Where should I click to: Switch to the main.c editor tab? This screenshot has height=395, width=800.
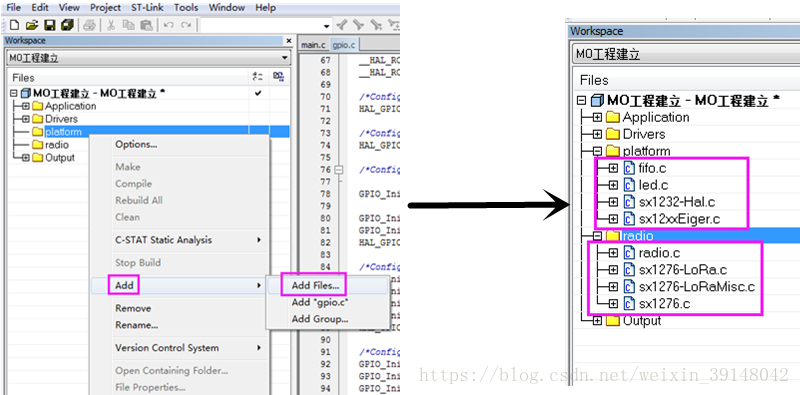pyautogui.click(x=313, y=45)
